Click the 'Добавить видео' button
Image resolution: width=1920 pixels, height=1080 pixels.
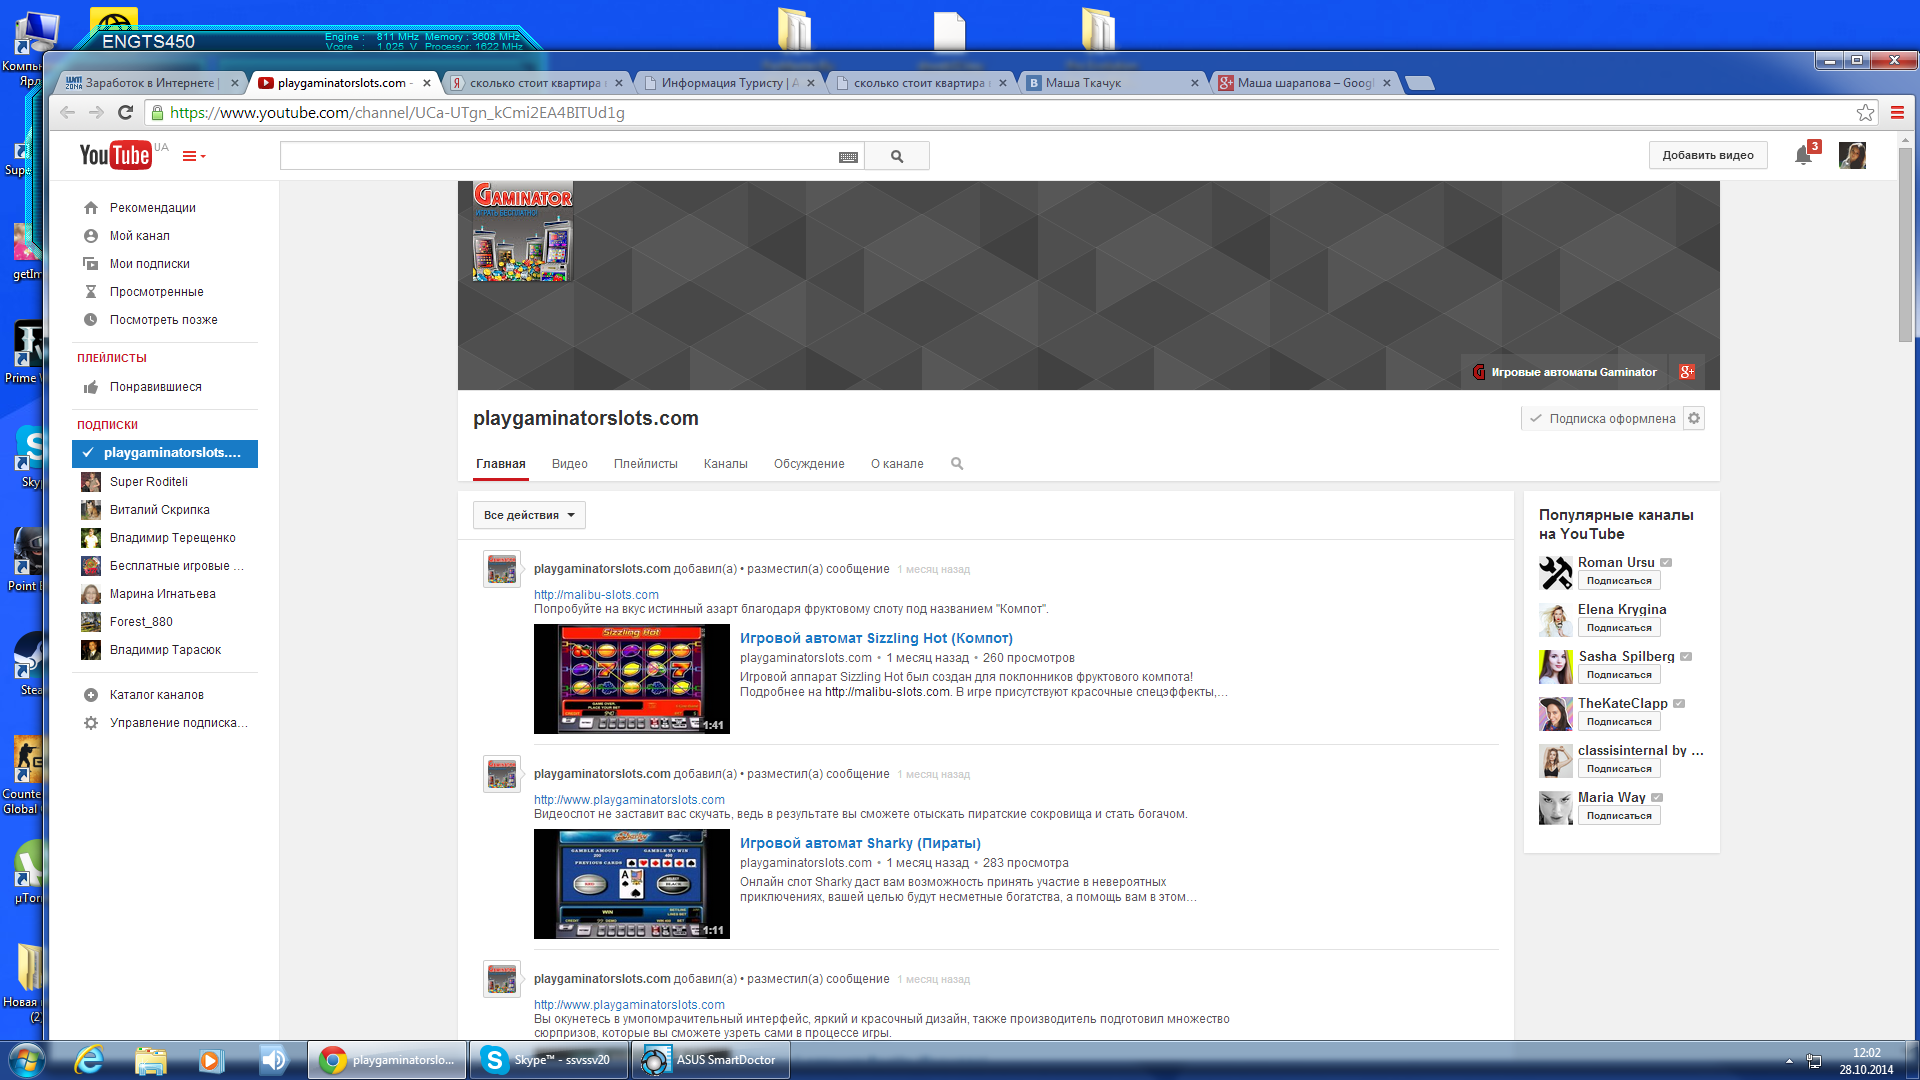click(x=1707, y=155)
